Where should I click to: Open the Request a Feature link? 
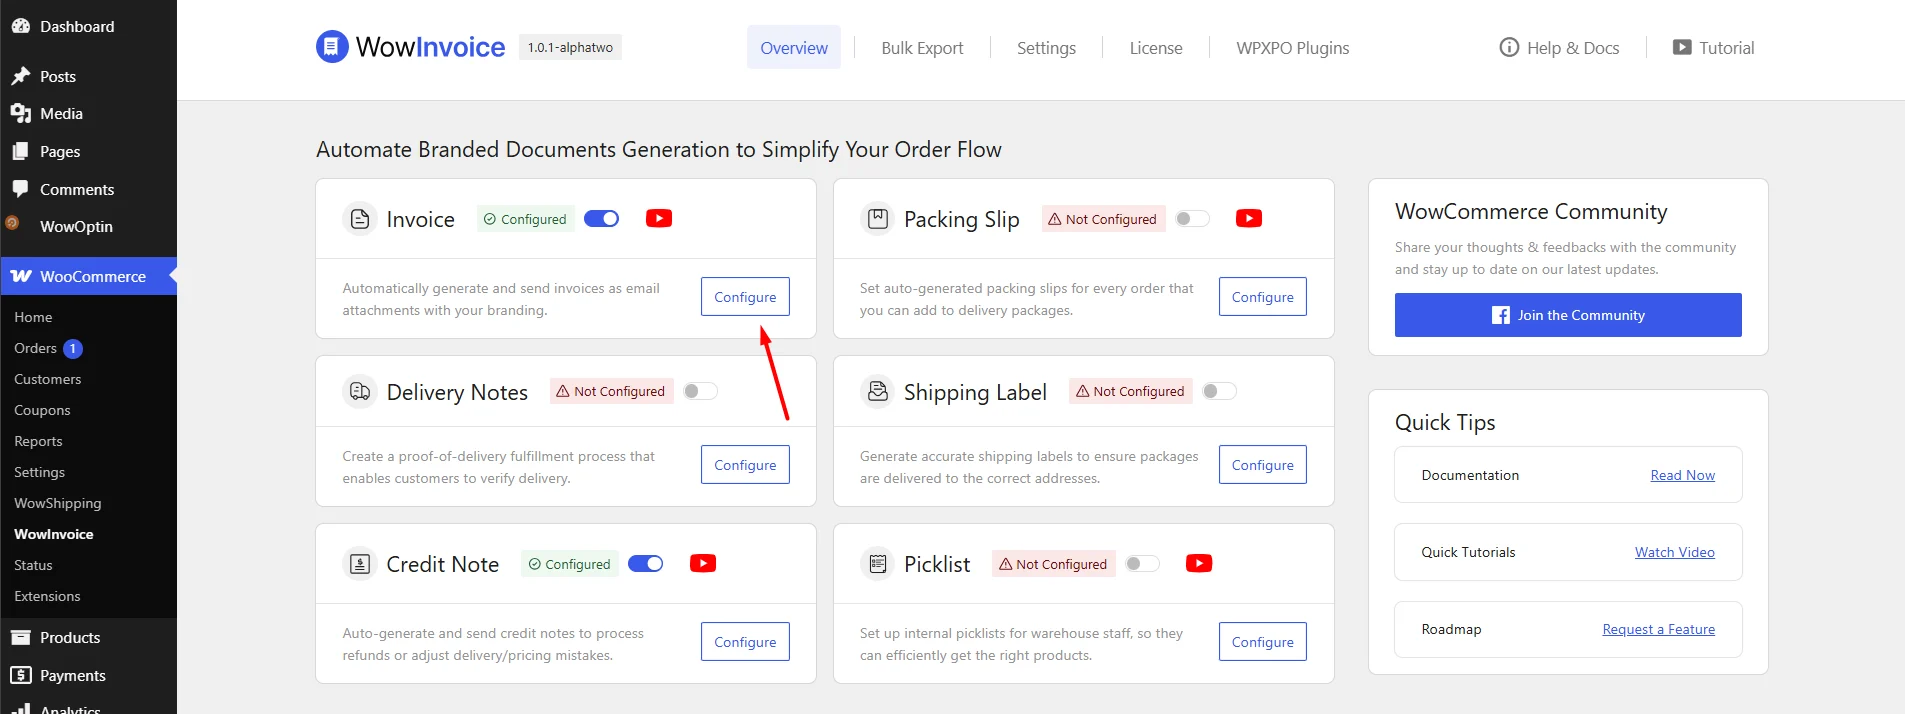click(1658, 629)
